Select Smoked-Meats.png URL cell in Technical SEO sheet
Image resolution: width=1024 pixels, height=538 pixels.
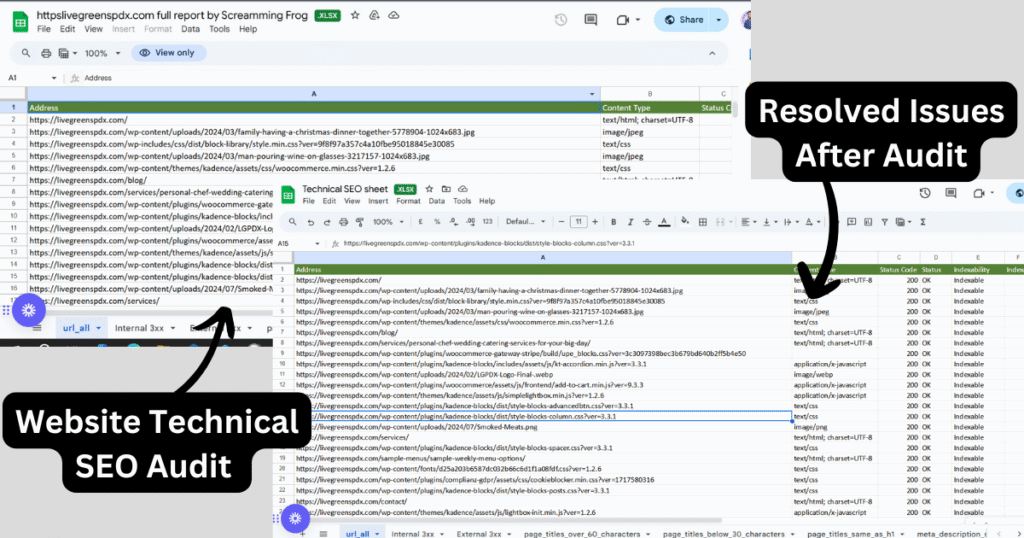click(x=543, y=427)
